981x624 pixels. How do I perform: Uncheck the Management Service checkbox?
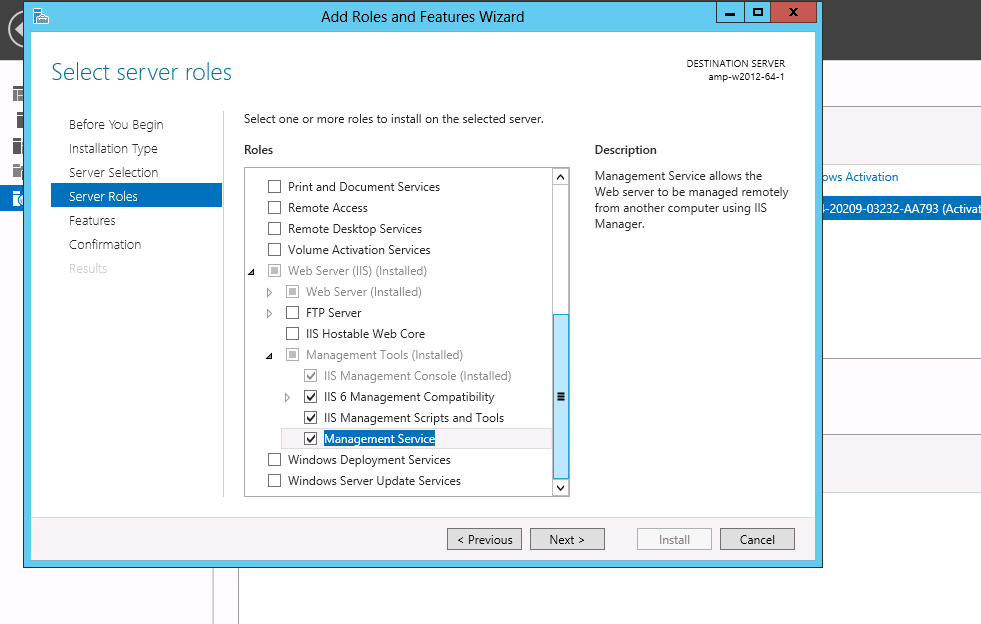point(310,438)
